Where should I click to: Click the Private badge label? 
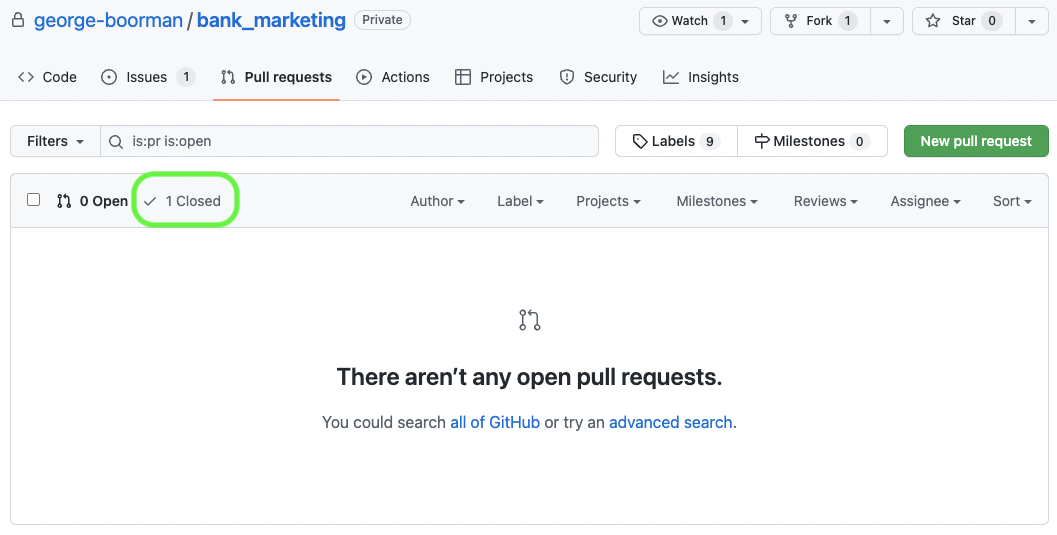382,20
